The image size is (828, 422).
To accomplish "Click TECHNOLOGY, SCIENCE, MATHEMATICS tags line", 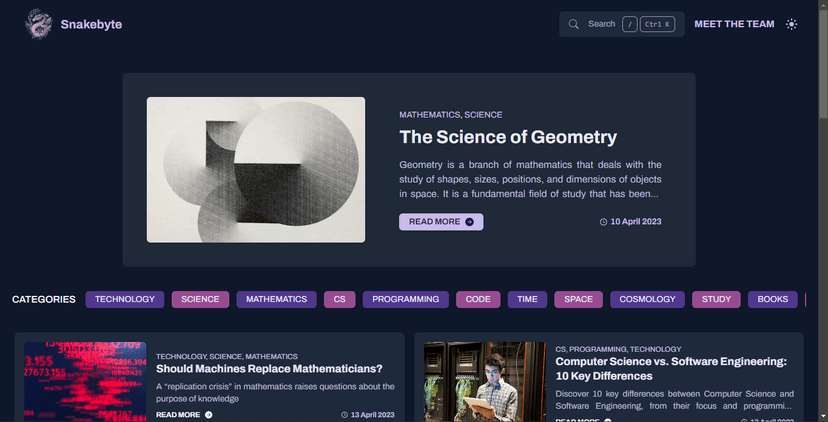I will 227,357.
